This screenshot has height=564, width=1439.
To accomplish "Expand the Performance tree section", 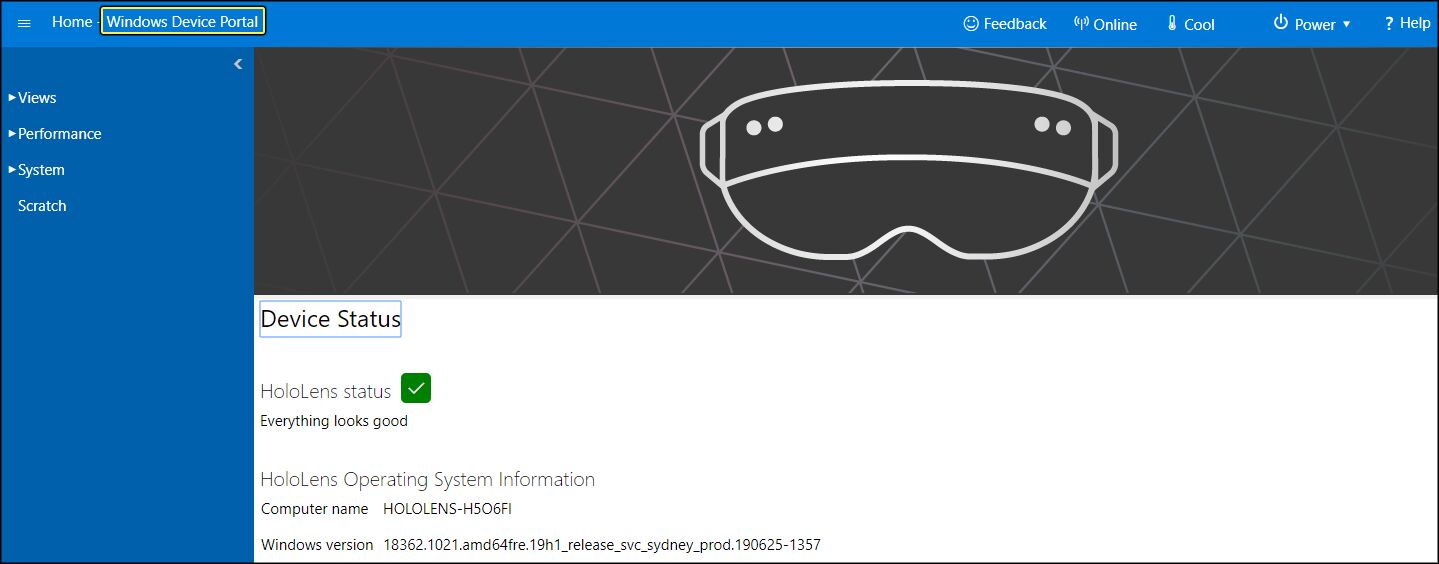I will pos(55,134).
